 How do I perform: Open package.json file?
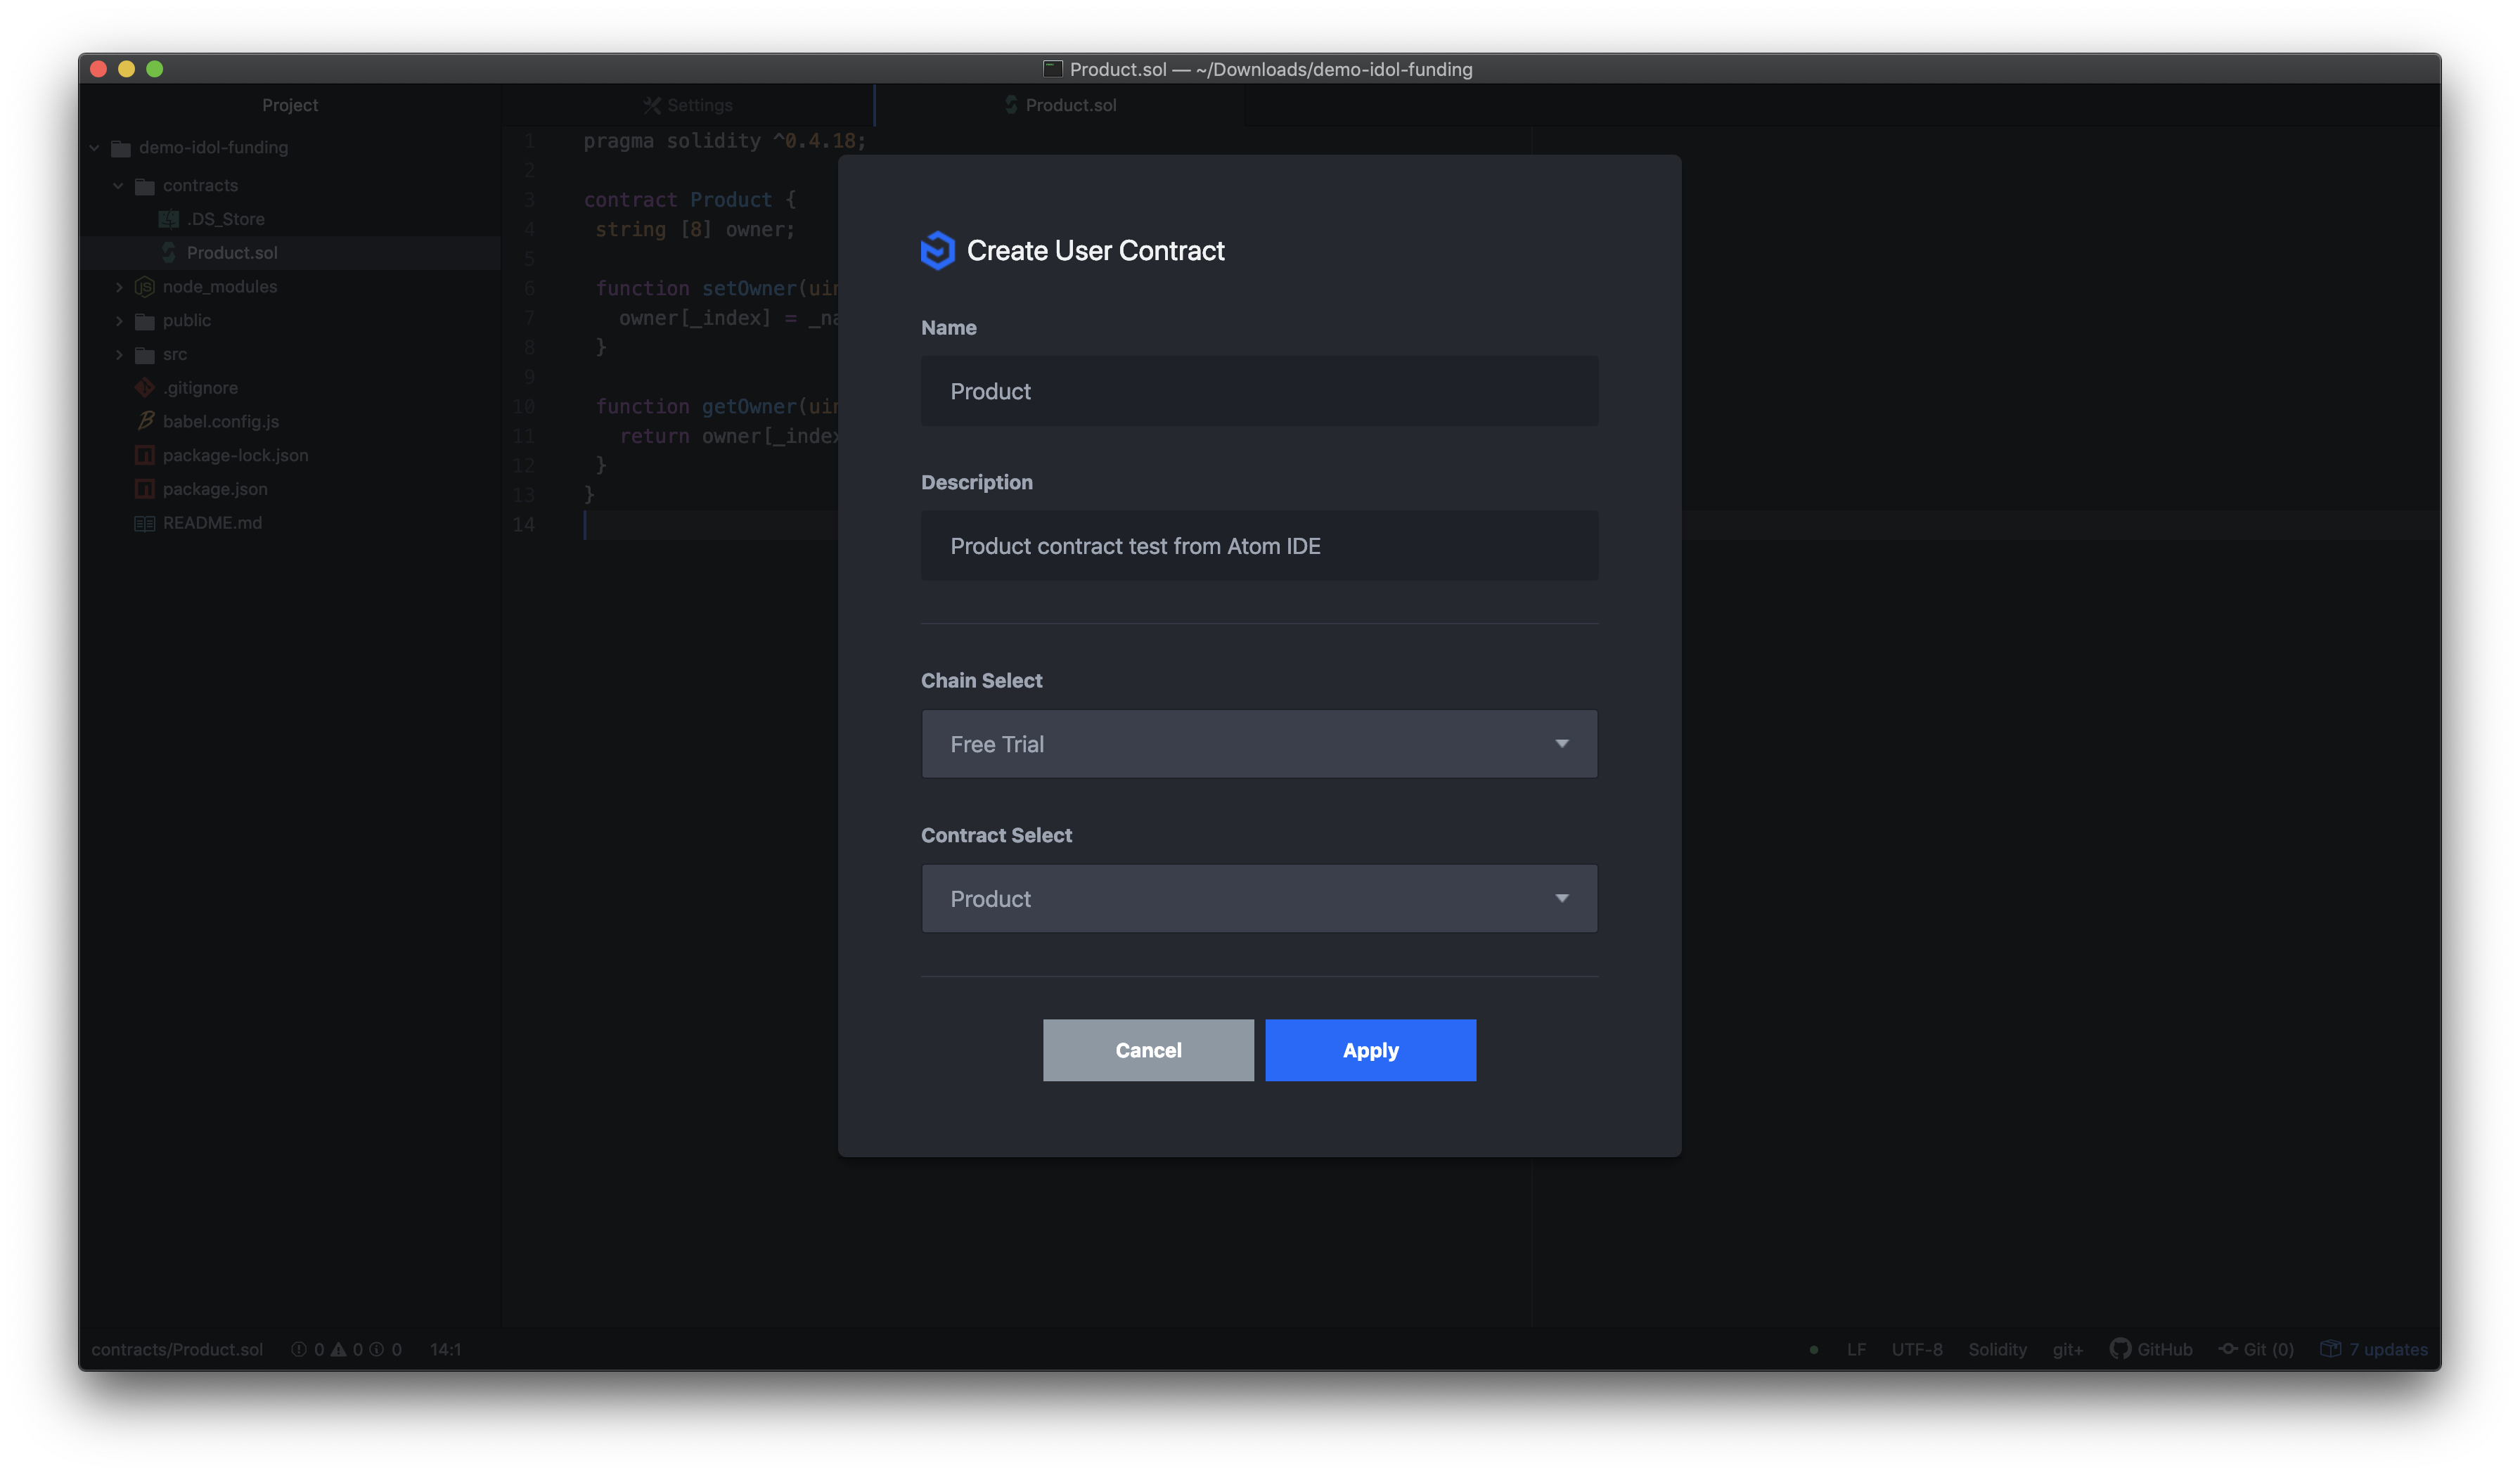215,490
